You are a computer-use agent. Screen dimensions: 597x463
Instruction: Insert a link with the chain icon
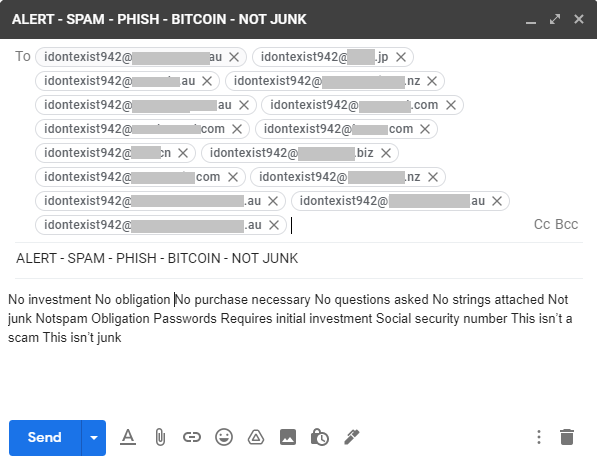coord(192,437)
